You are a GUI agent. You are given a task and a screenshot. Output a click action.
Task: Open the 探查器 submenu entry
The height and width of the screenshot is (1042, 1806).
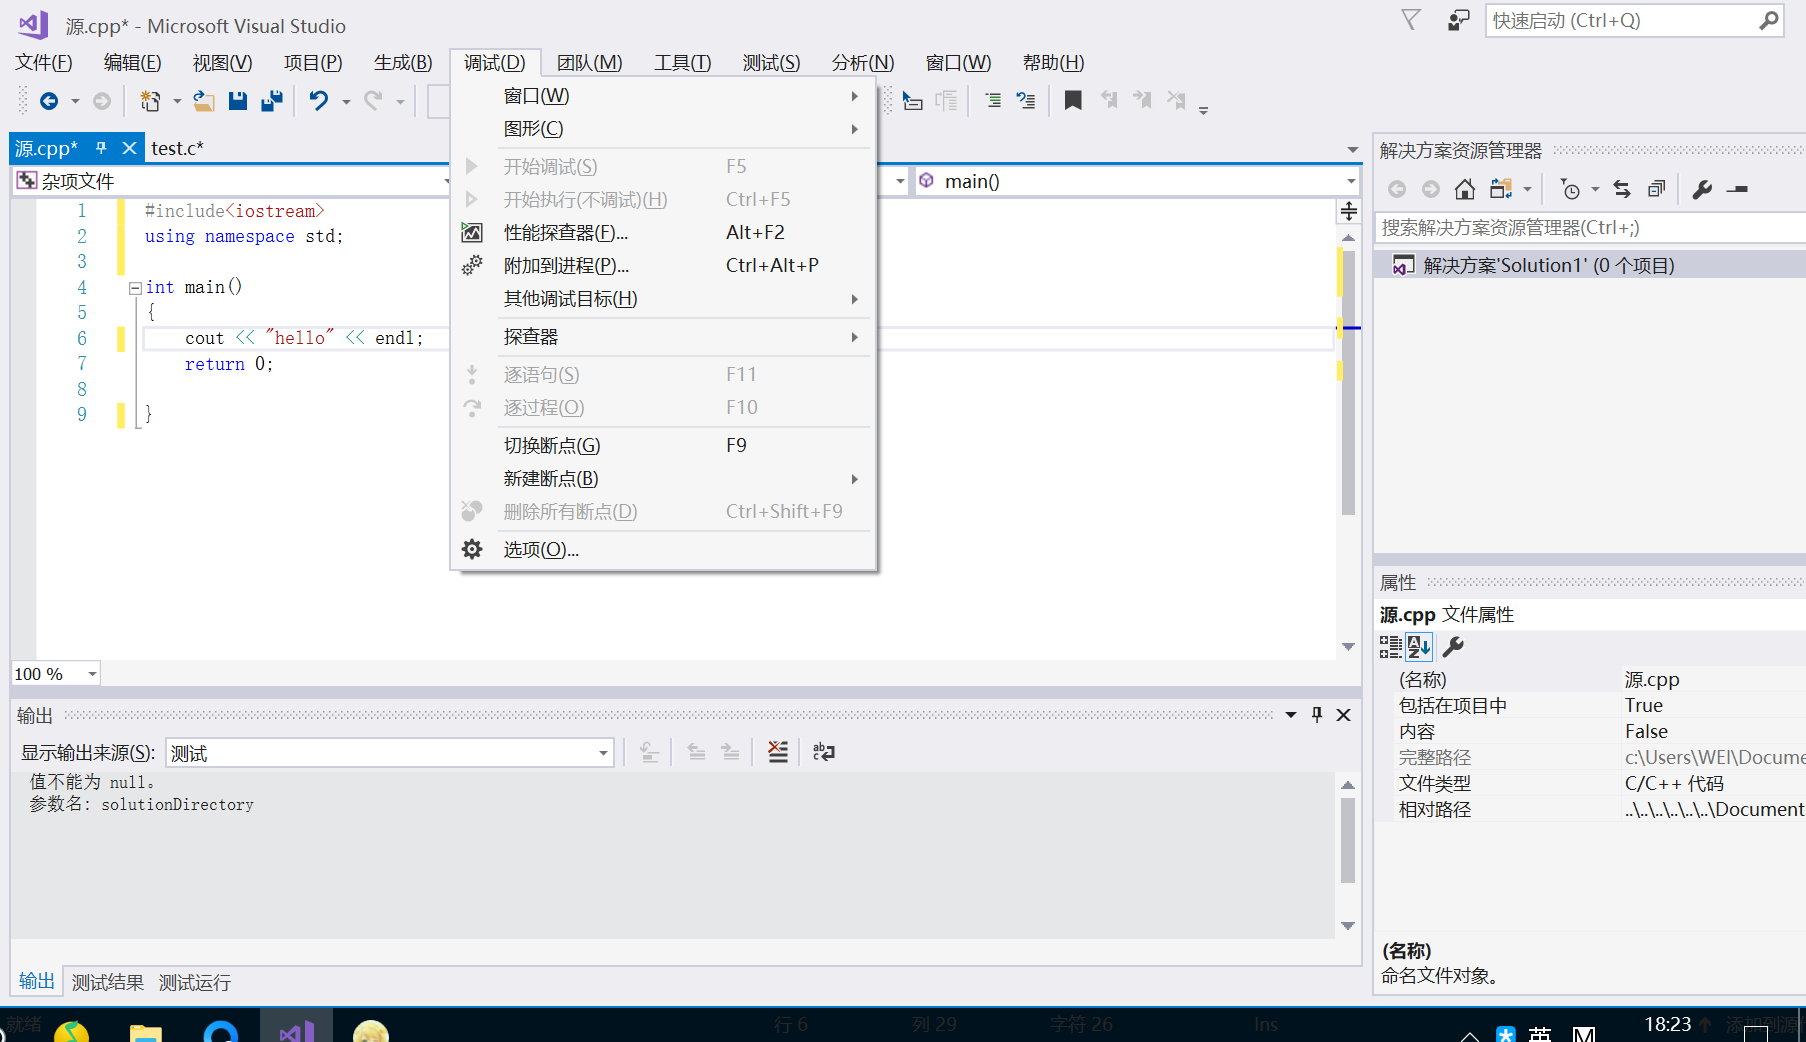[663, 337]
